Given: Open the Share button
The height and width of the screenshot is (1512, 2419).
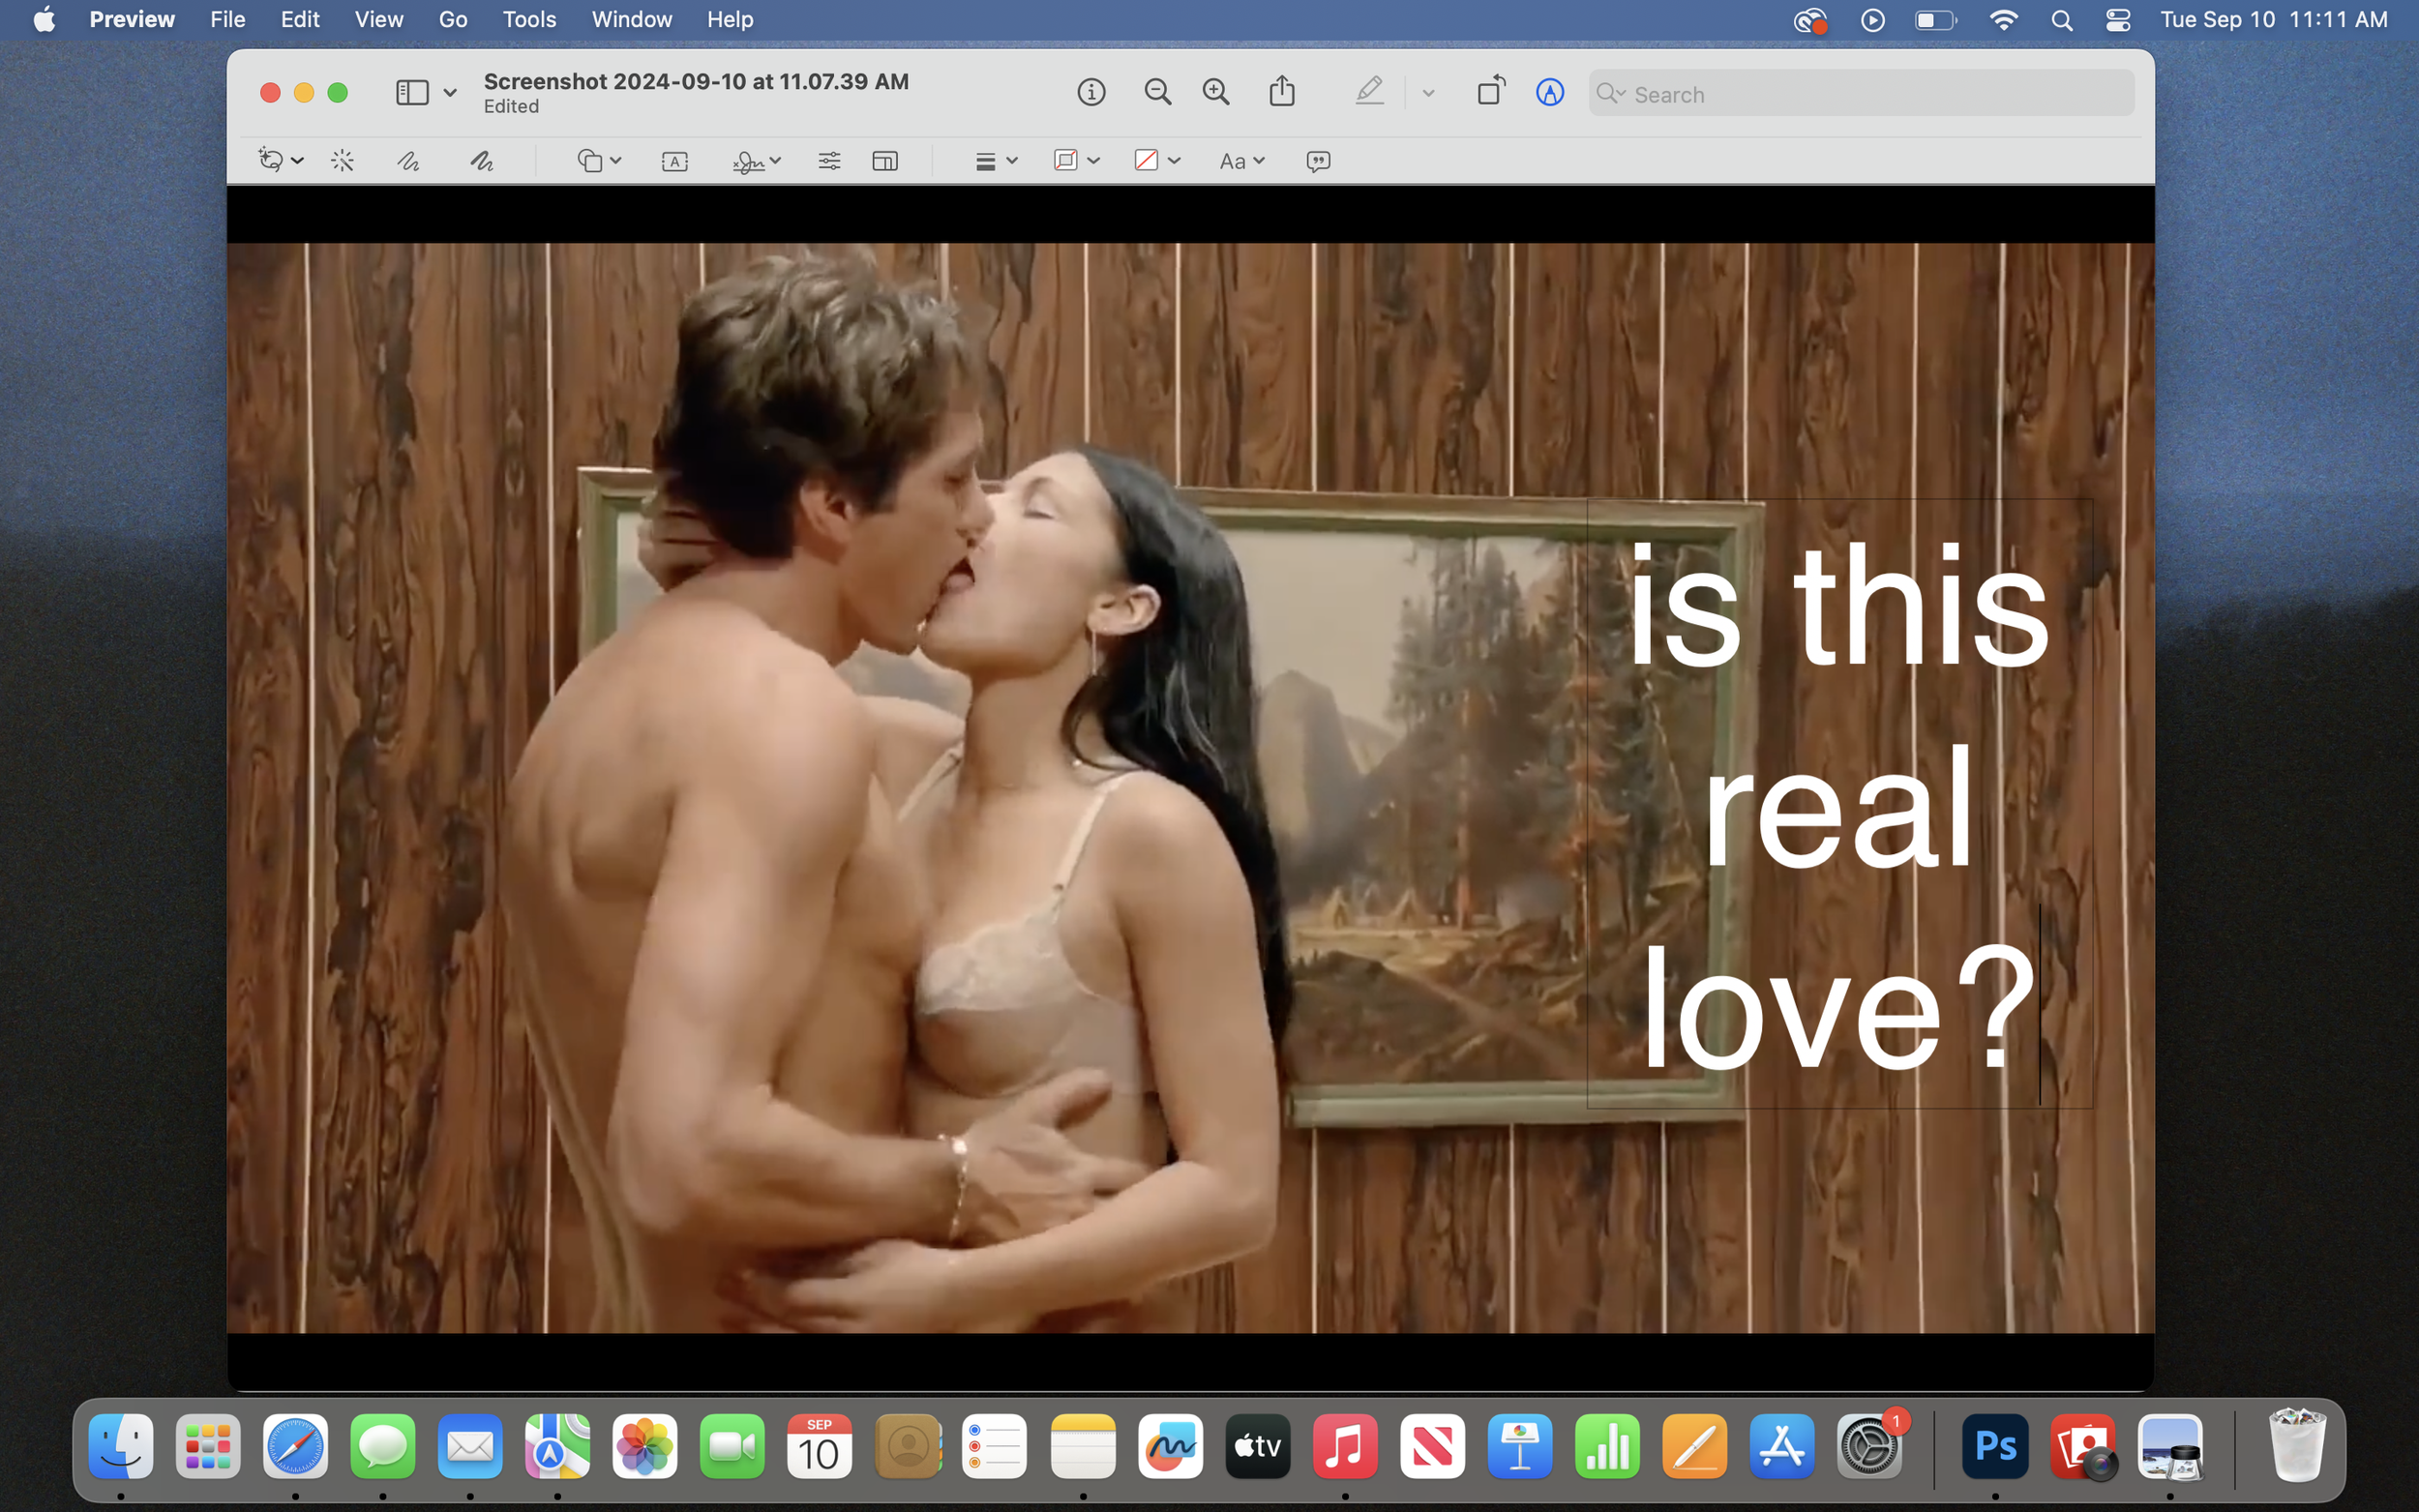Looking at the screenshot, I should [1282, 92].
